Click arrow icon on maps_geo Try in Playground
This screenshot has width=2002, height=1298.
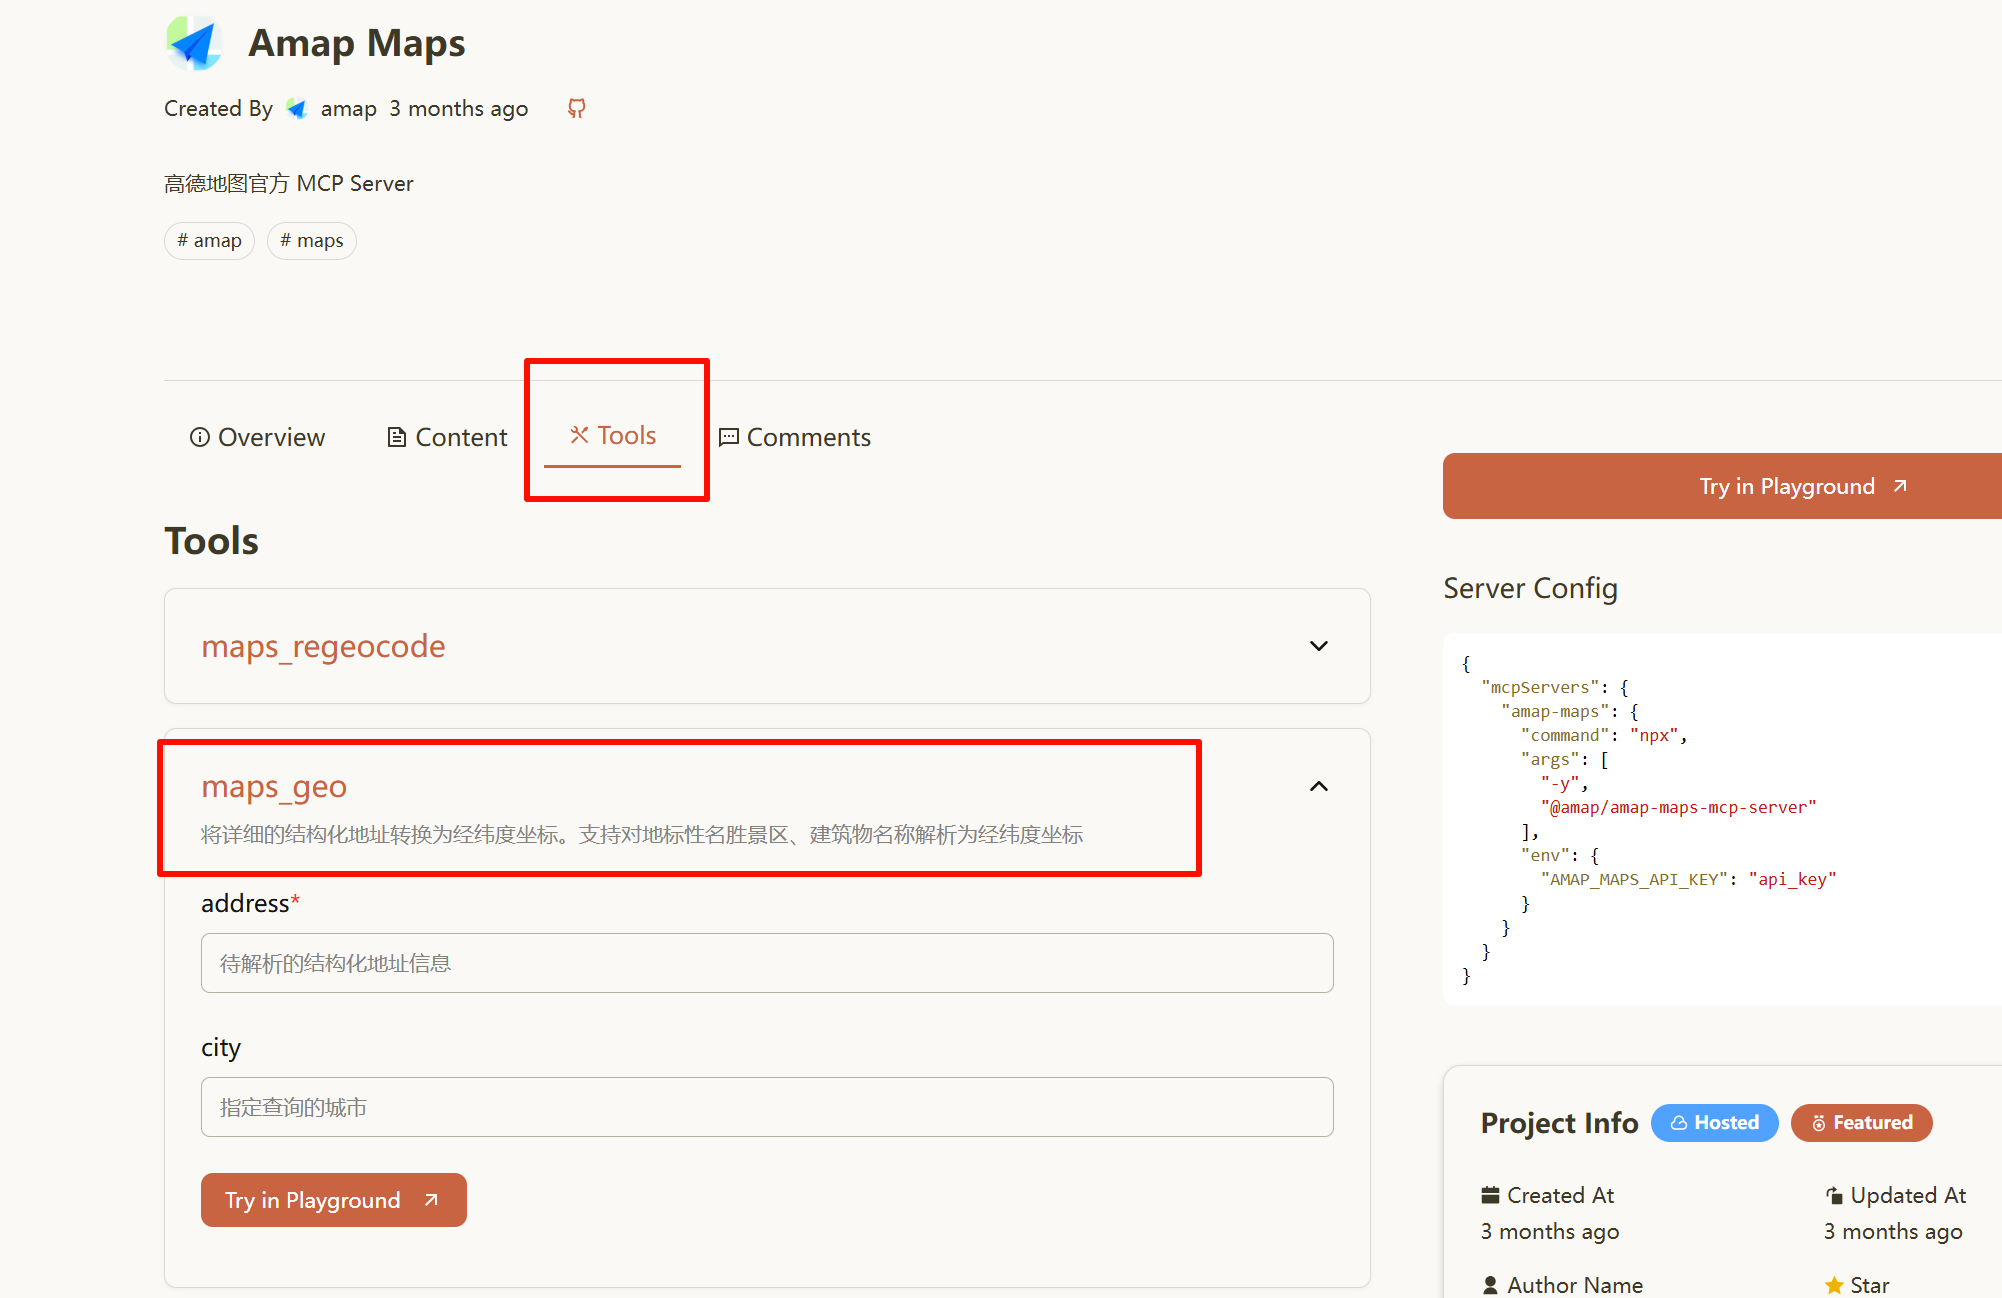coord(431,1200)
